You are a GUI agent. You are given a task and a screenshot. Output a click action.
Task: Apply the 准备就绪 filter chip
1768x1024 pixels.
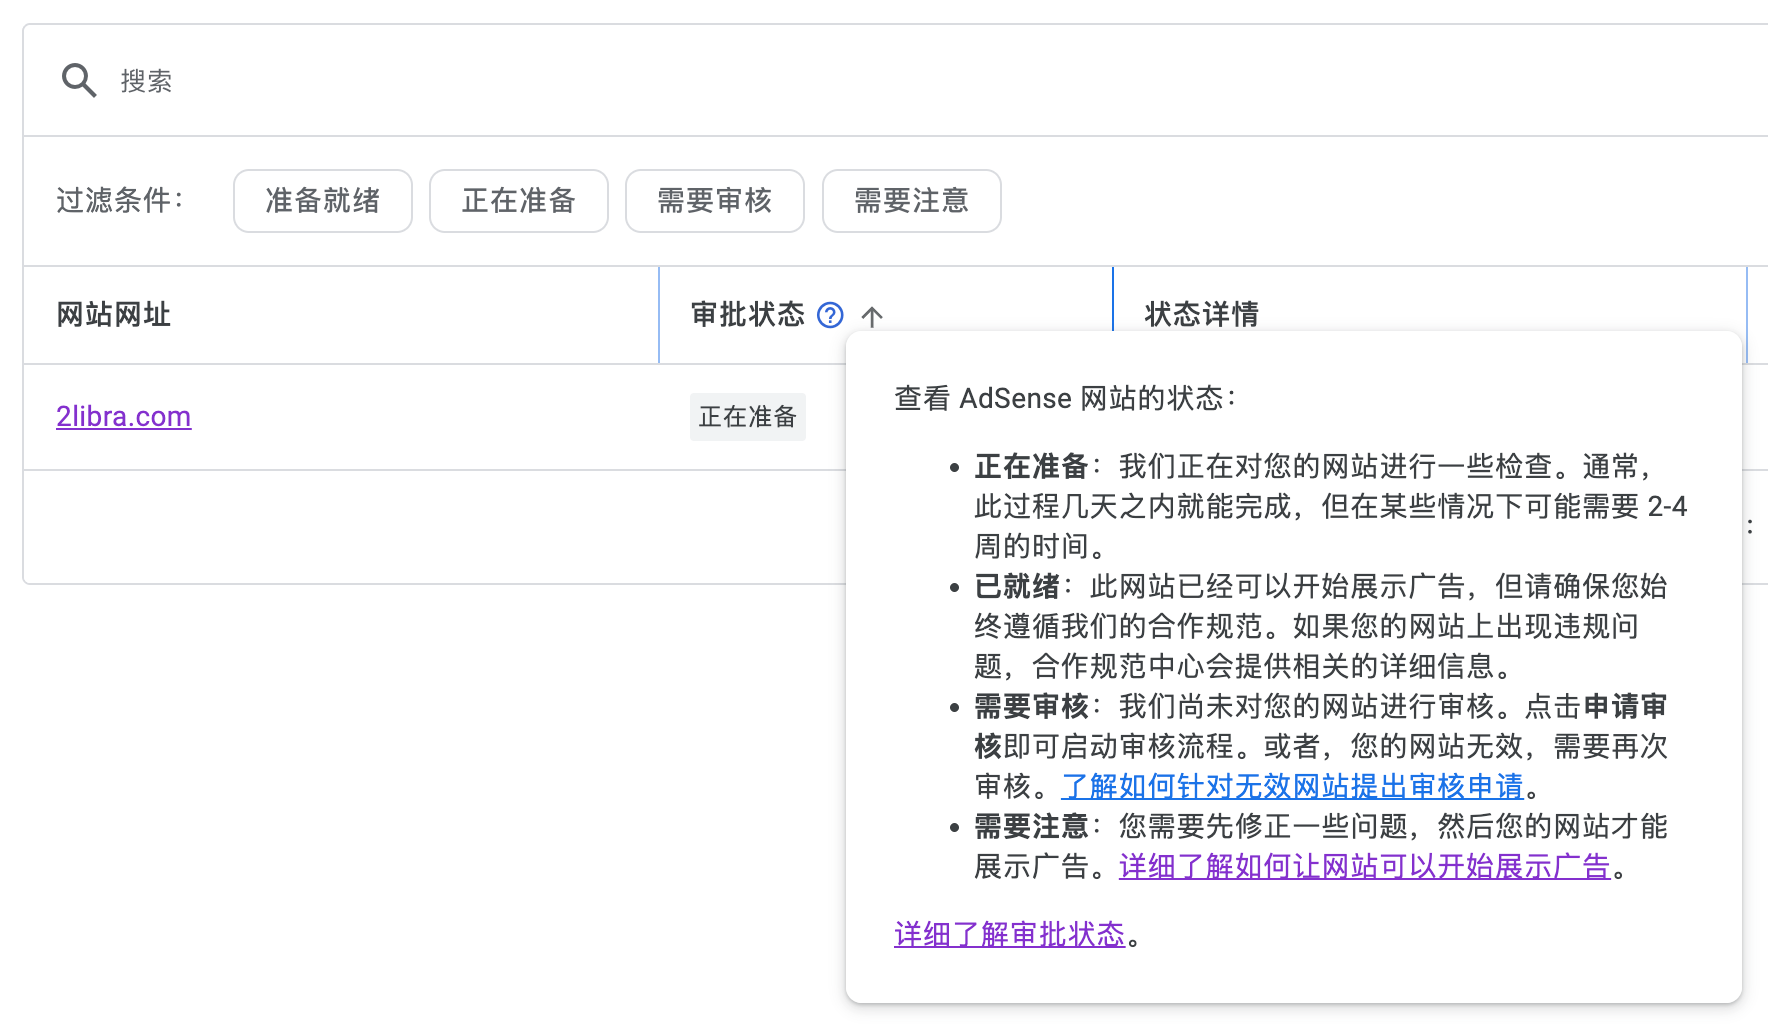point(323,201)
